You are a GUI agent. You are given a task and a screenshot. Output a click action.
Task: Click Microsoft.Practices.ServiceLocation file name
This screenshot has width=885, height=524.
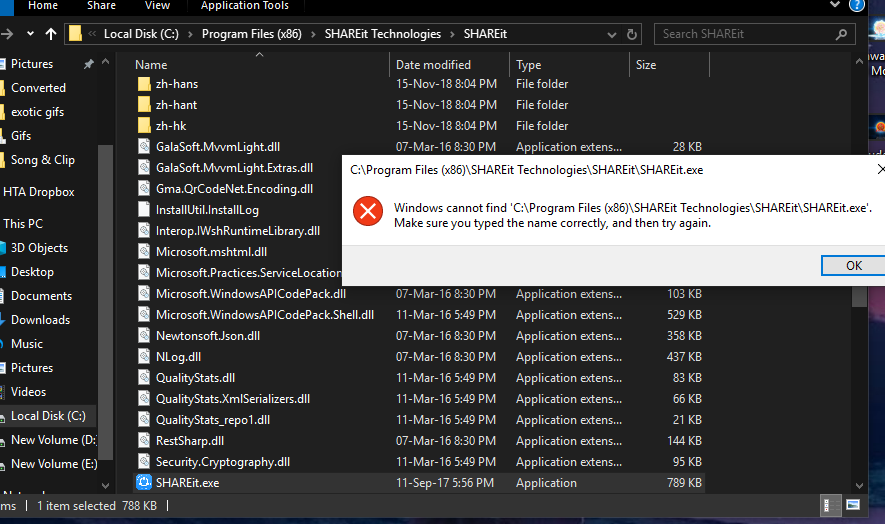coord(248,273)
